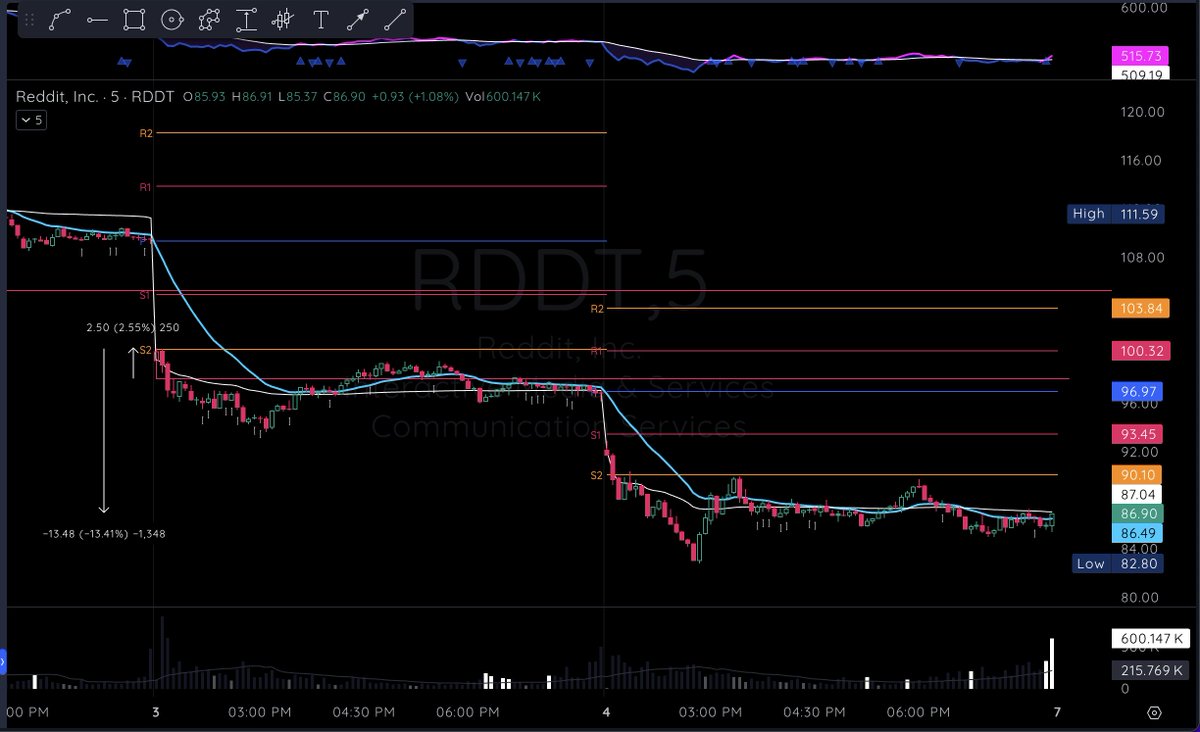
Task: Activate the Text annotation tool
Action: (x=321, y=20)
